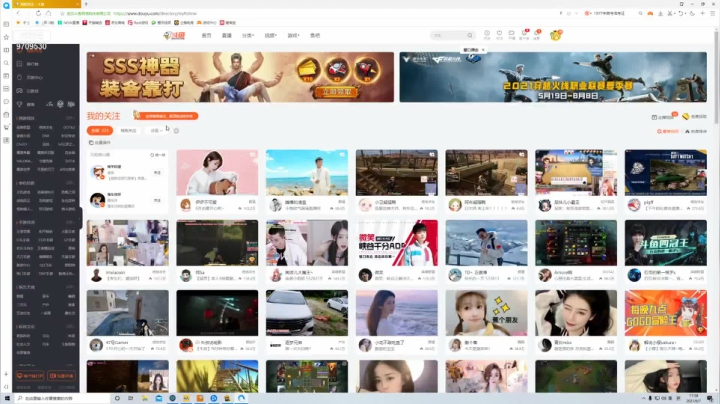Click the Douyu logo in site header
This screenshot has height=404, width=720.
click(x=174, y=35)
